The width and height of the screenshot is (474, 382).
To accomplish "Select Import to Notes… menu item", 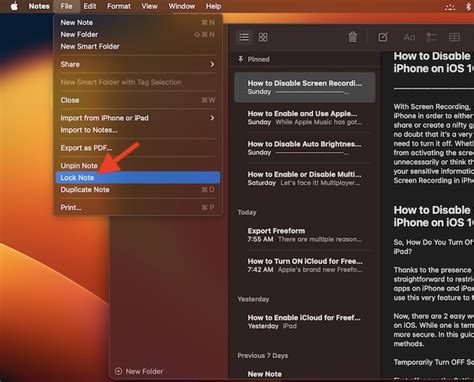I will tap(138, 130).
